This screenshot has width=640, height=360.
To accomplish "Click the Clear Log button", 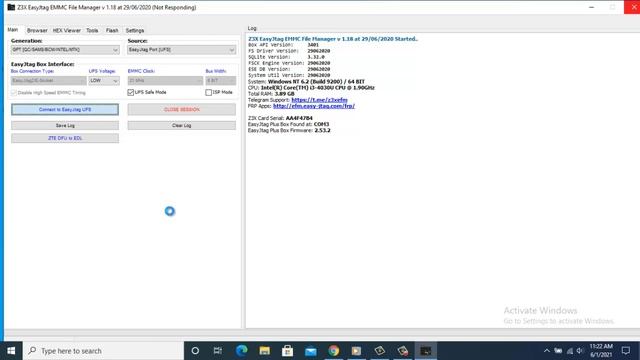I will coord(182,125).
